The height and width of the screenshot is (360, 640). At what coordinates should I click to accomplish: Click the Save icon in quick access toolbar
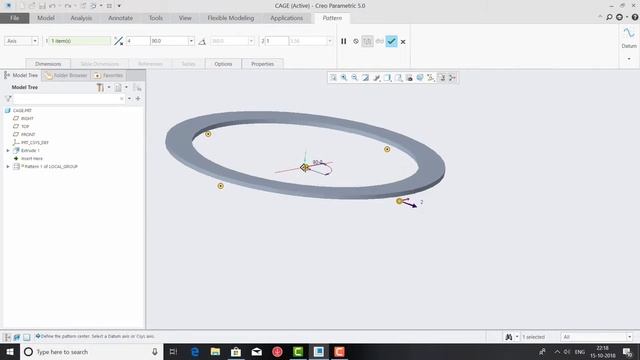(42, 6)
